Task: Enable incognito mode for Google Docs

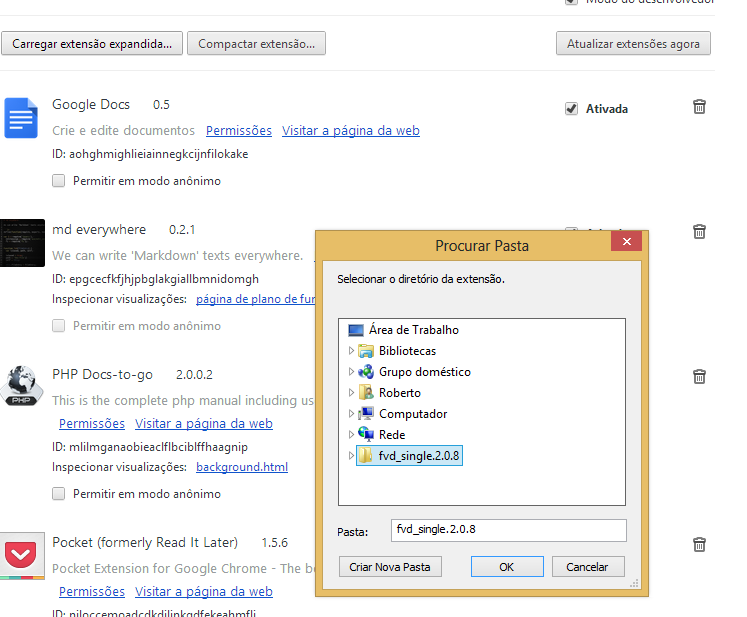Action: (x=59, y=181)
